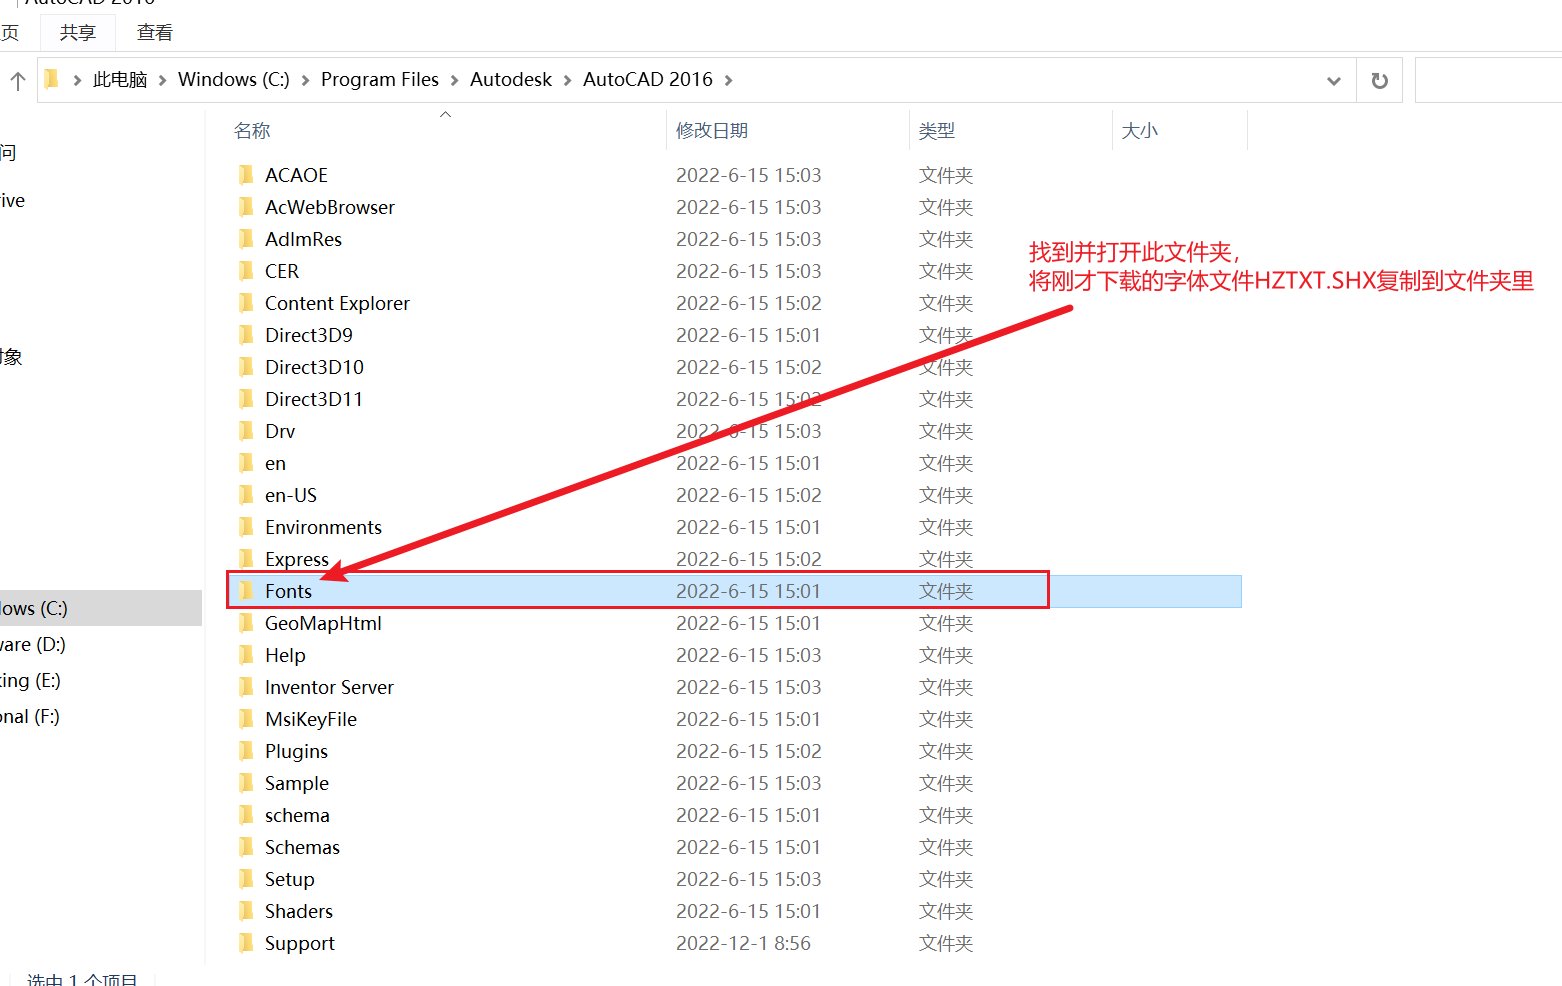This screenshot has height=986, width=1562.
Task: Click the search input field
Action: [x=1488, y=81]
